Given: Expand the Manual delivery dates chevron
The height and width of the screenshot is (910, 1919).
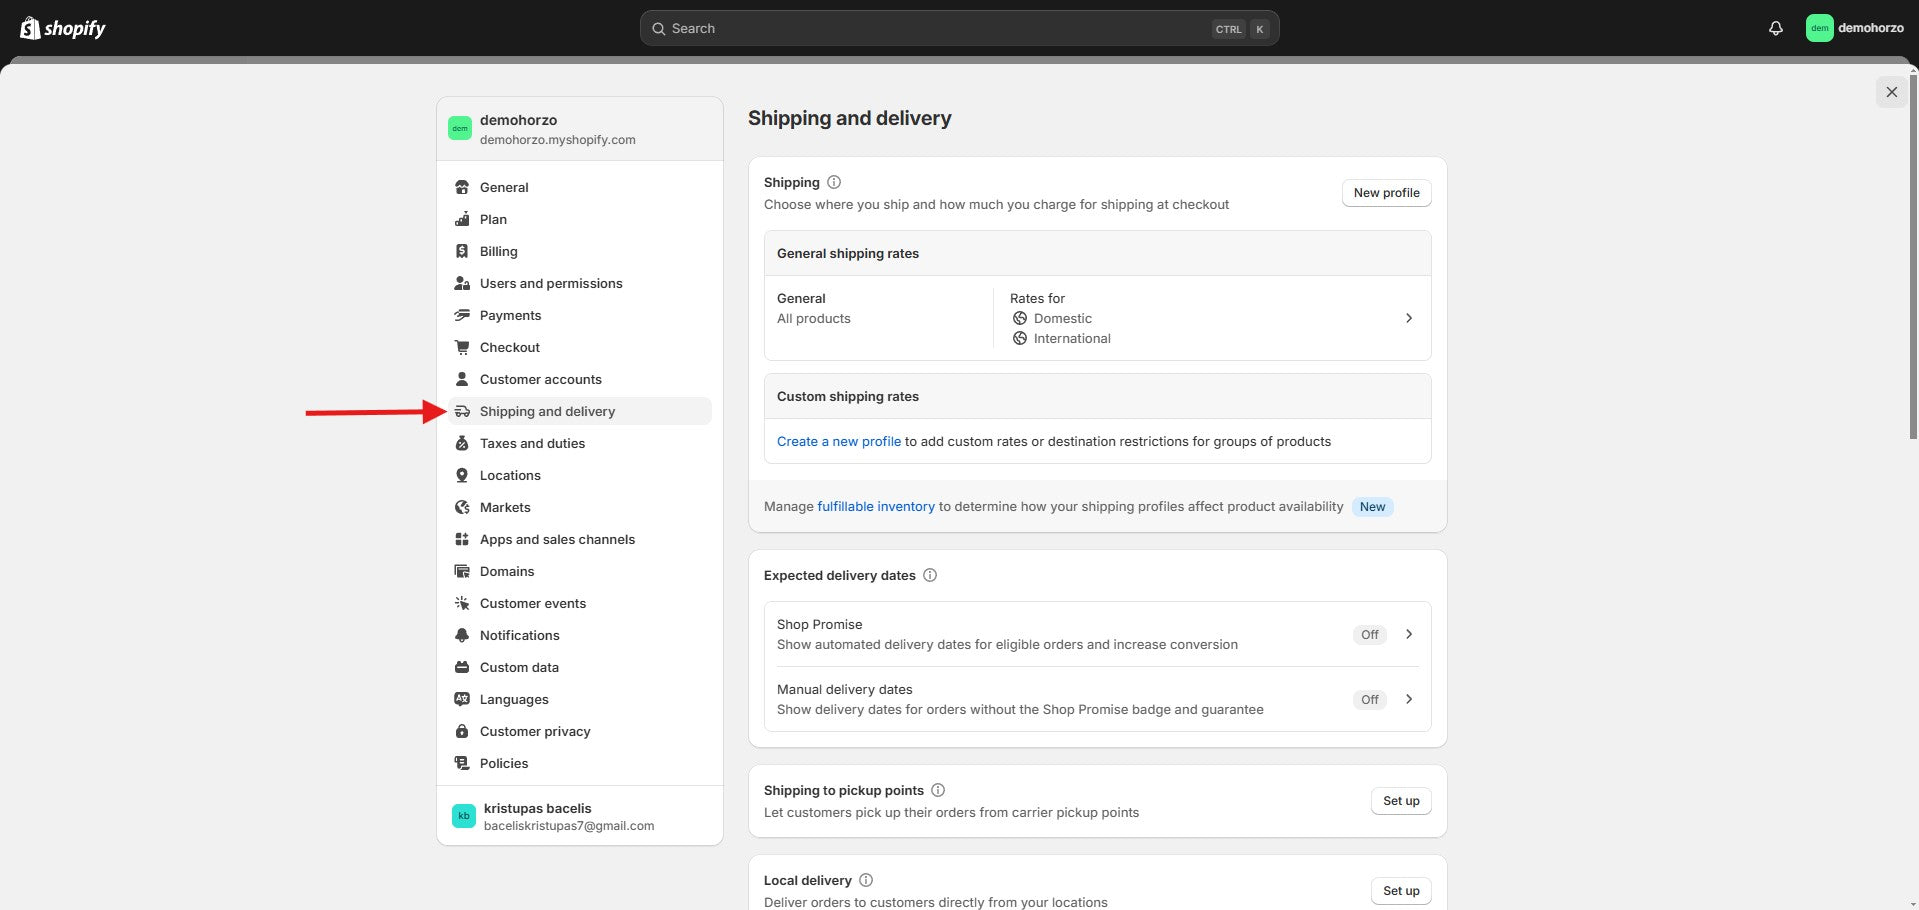Looking at the screenshot, I should click(x=1408, y=699).
